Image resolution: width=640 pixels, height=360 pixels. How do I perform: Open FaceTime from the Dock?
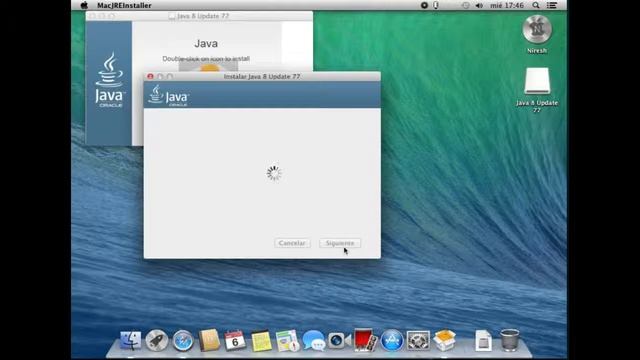tap(339, 340)
